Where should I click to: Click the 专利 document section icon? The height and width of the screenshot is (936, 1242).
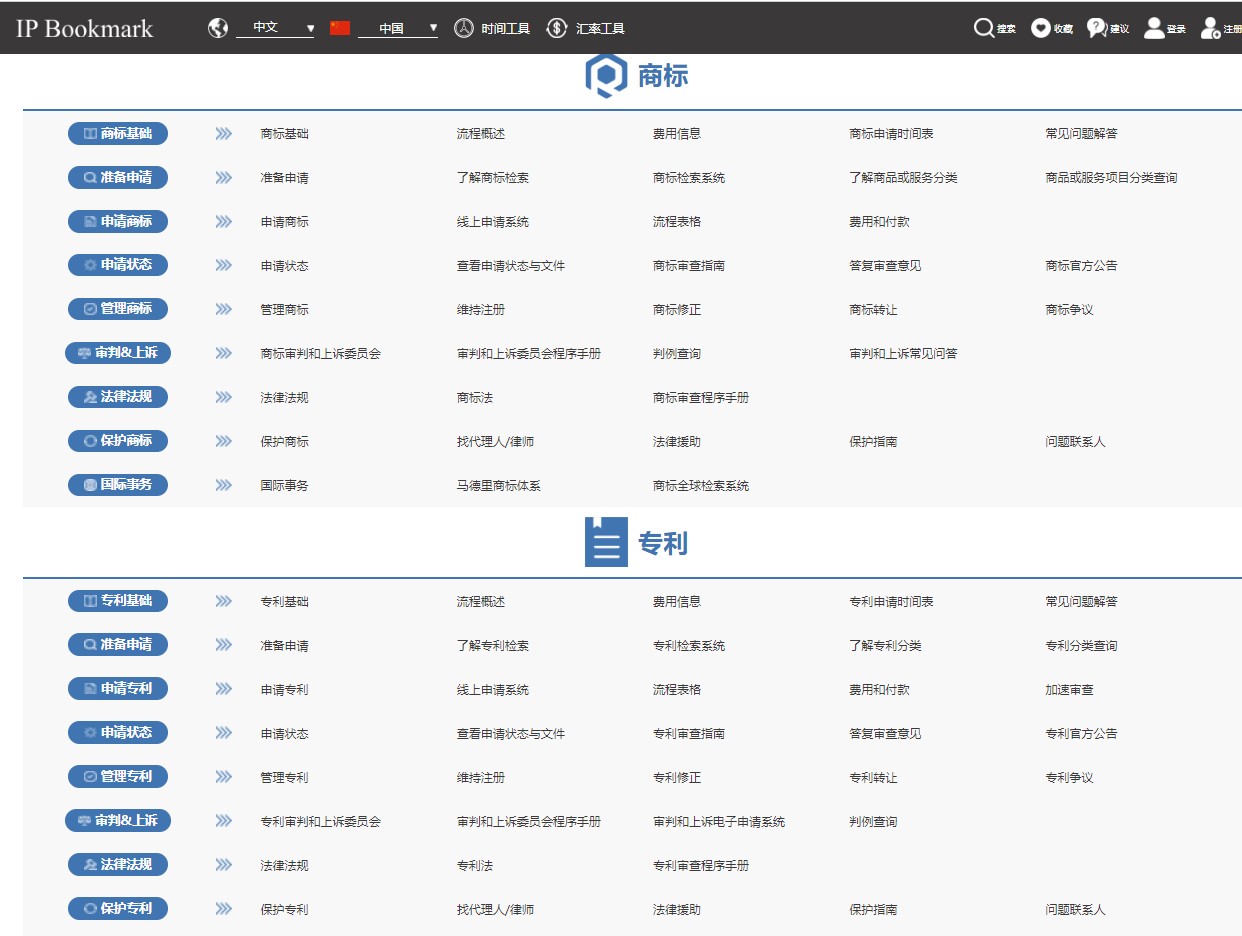point(606,542)
